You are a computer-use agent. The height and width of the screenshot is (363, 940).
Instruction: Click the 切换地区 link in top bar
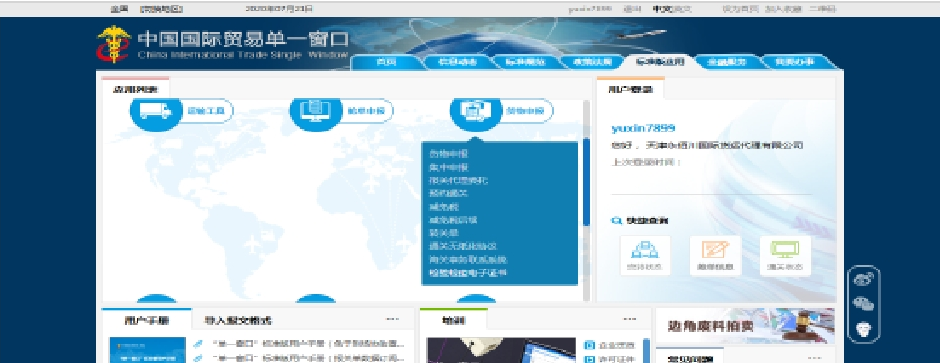pos(161,9)
